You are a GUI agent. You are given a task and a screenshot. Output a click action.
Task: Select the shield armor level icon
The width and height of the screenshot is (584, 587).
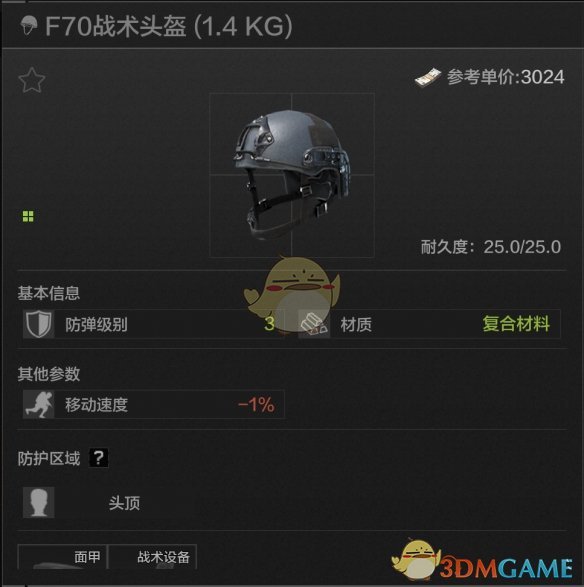point(39,324)
